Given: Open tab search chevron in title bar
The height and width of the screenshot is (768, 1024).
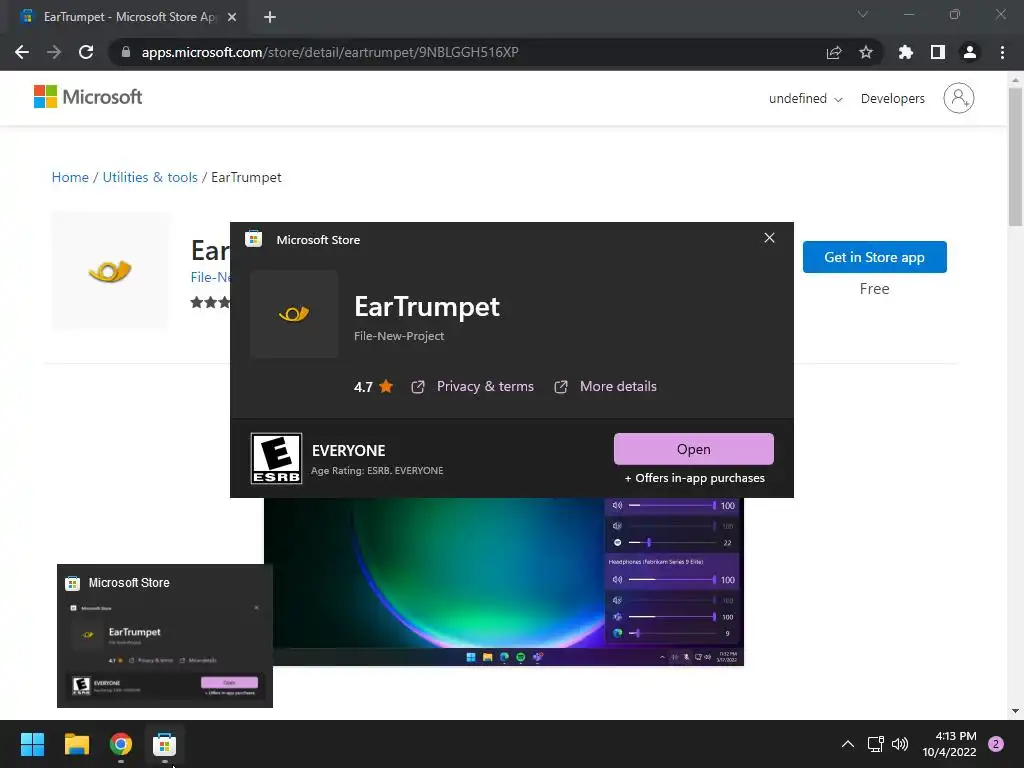Looking at the screenshot, I should pyautogui.click(x=863, y=14).
